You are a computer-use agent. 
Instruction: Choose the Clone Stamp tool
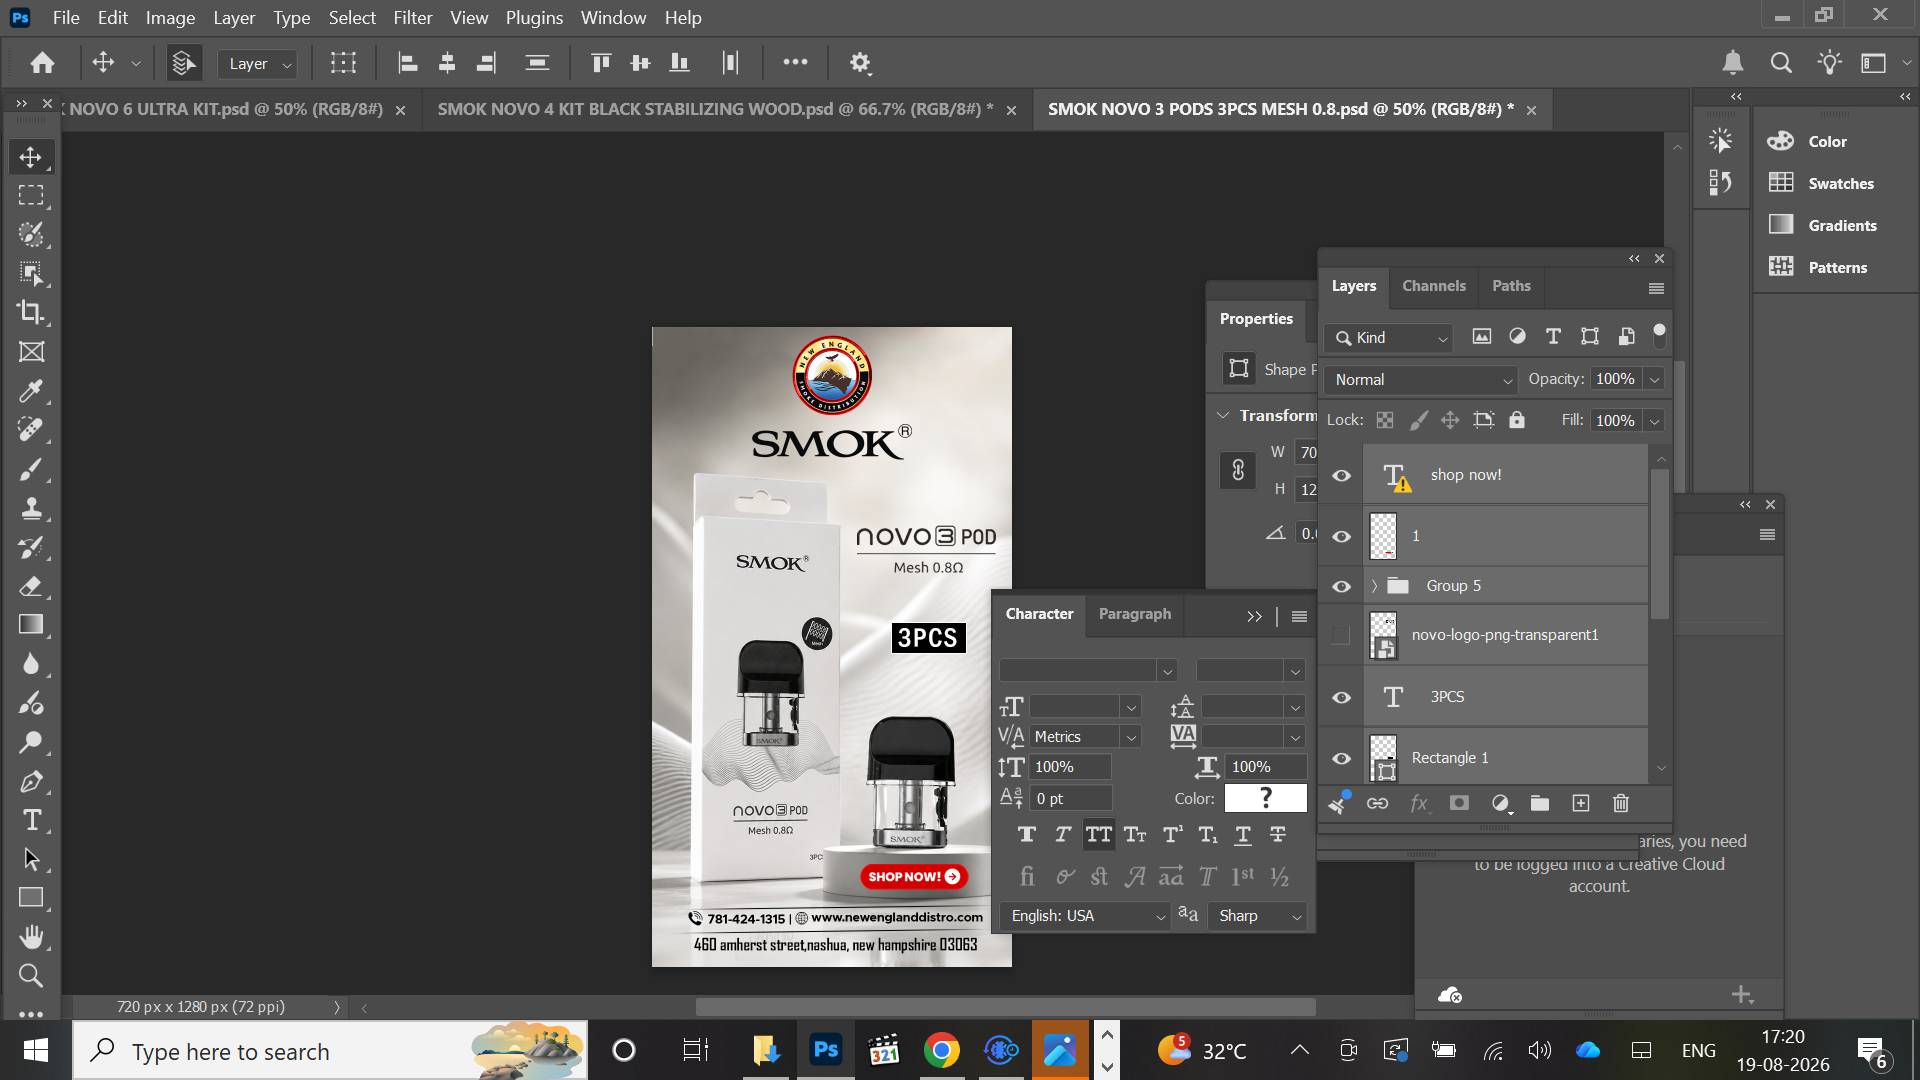(x=31, y=508)
